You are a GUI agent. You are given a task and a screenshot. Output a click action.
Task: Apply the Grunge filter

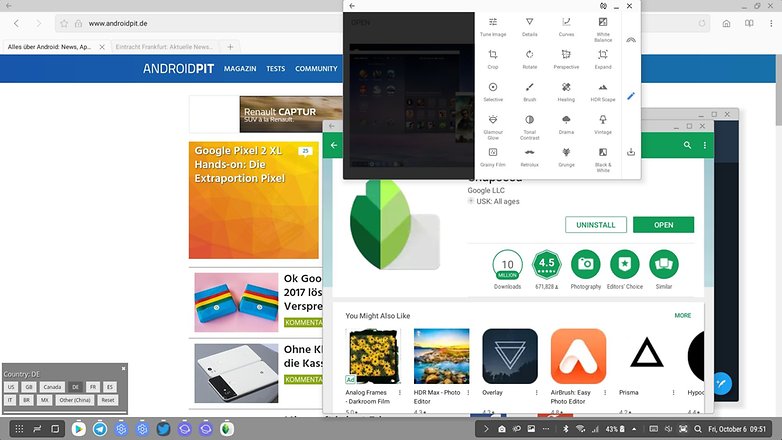(566, 157)
